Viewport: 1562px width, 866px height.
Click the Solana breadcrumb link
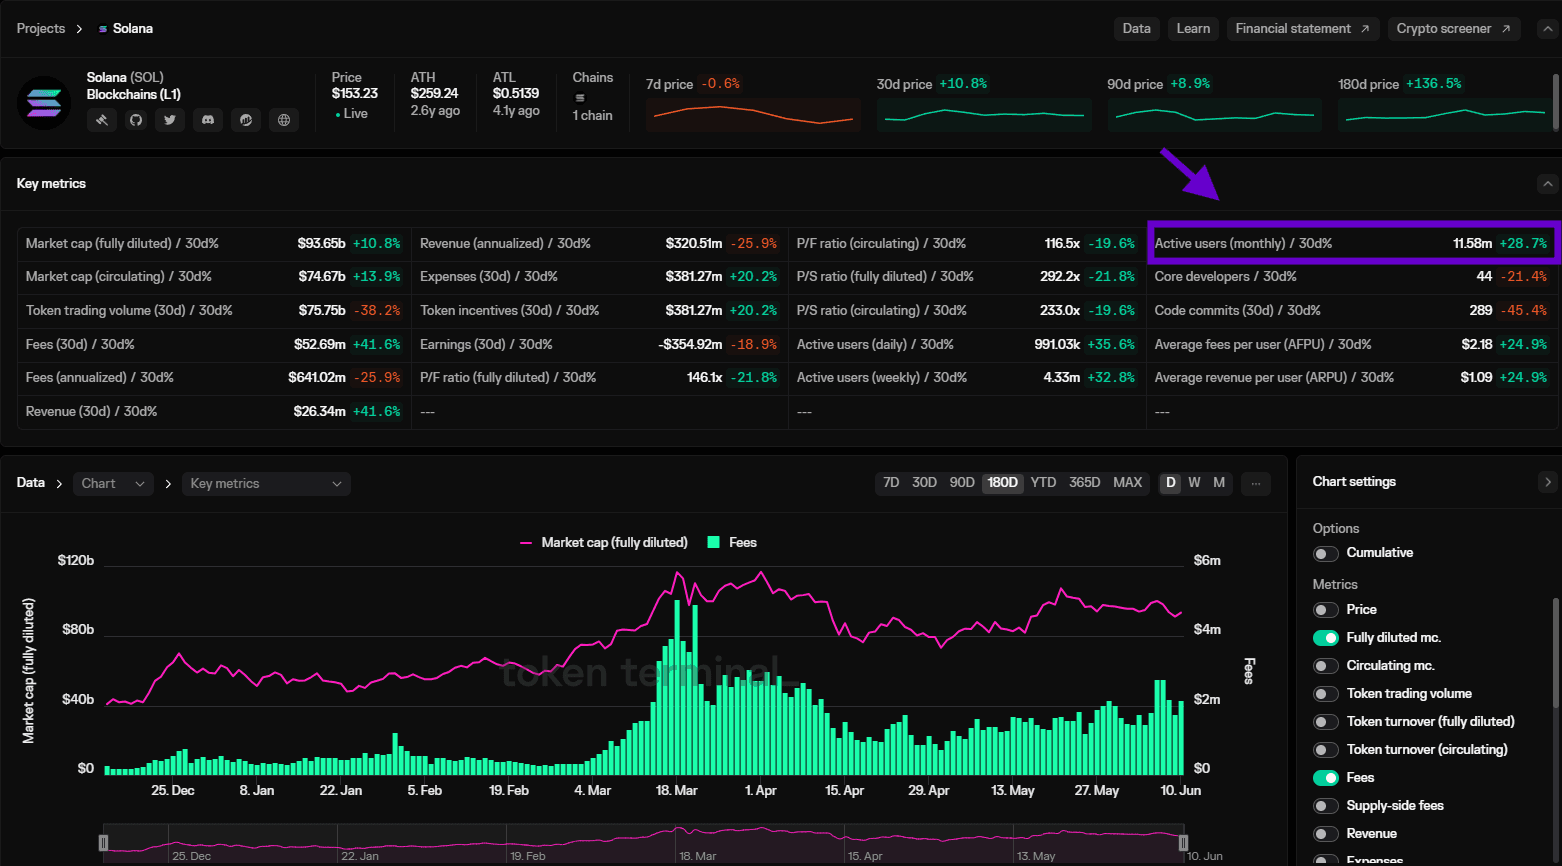[133, 29]
